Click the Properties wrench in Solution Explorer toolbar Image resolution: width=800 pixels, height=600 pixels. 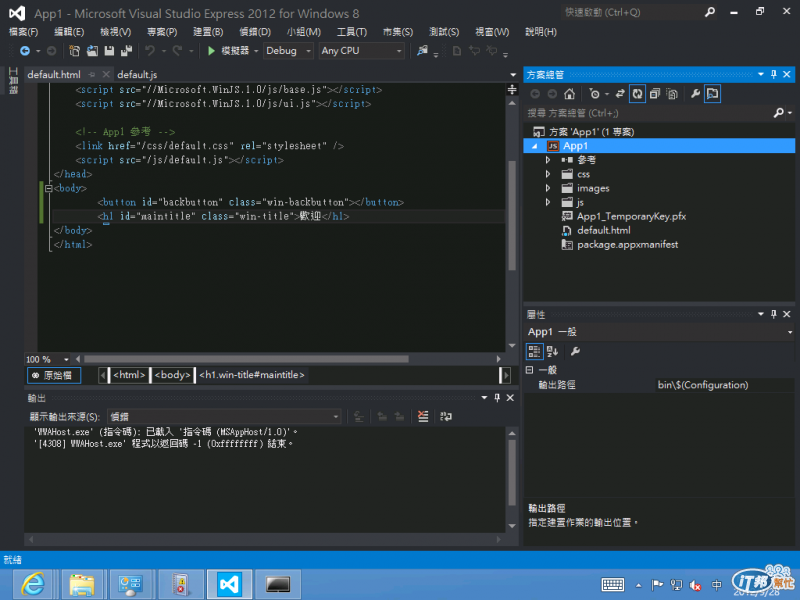[695, 94]
